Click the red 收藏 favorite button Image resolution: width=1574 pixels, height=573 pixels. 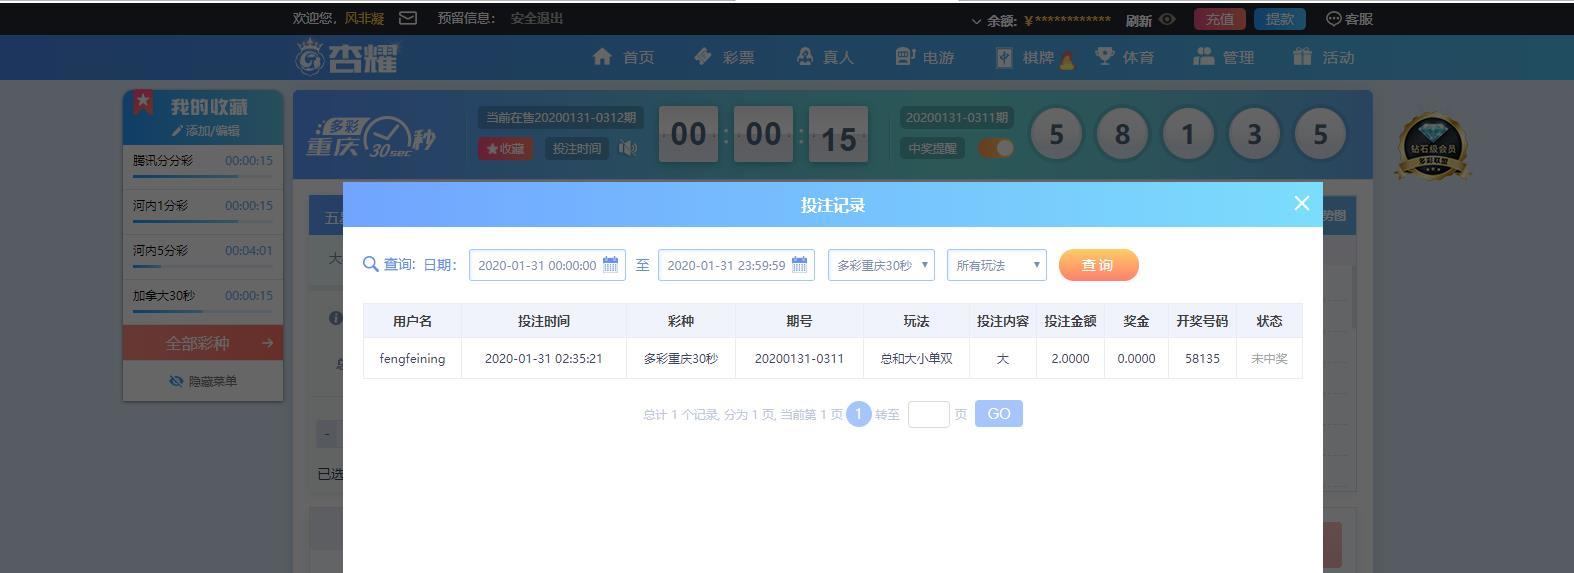click(x=505, y=148)
